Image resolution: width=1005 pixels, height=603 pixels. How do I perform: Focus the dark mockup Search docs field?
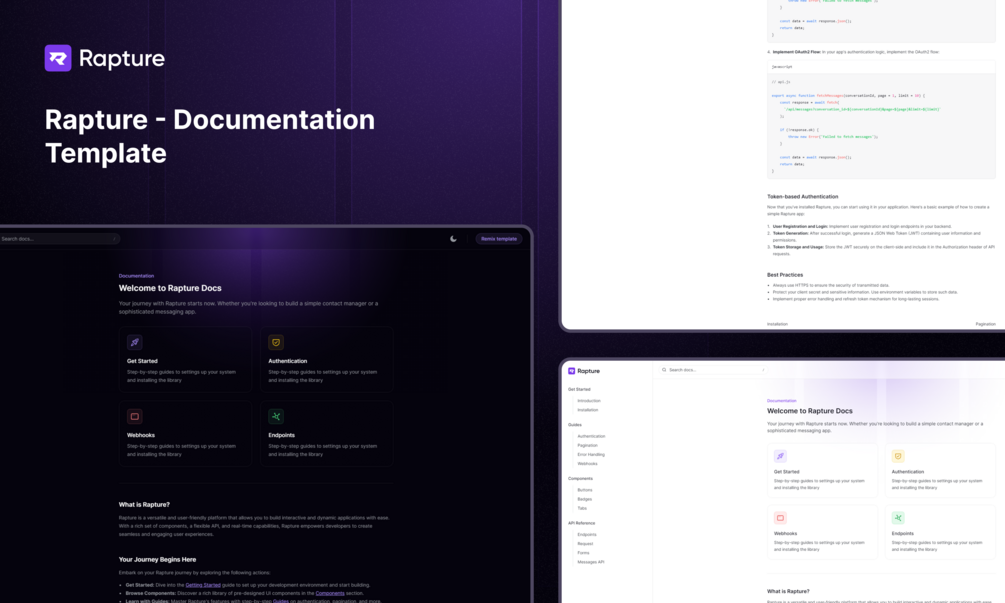tap(60, 239)
